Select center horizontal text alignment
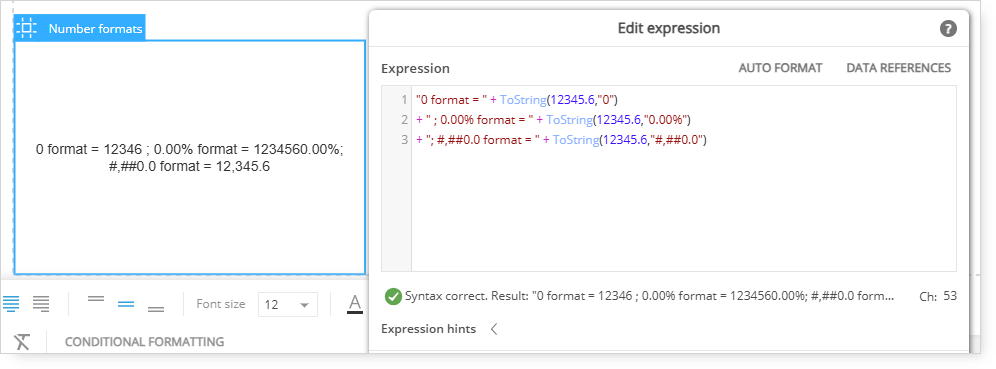Viewport: 996px width, 369px height. tap(11, 304)
